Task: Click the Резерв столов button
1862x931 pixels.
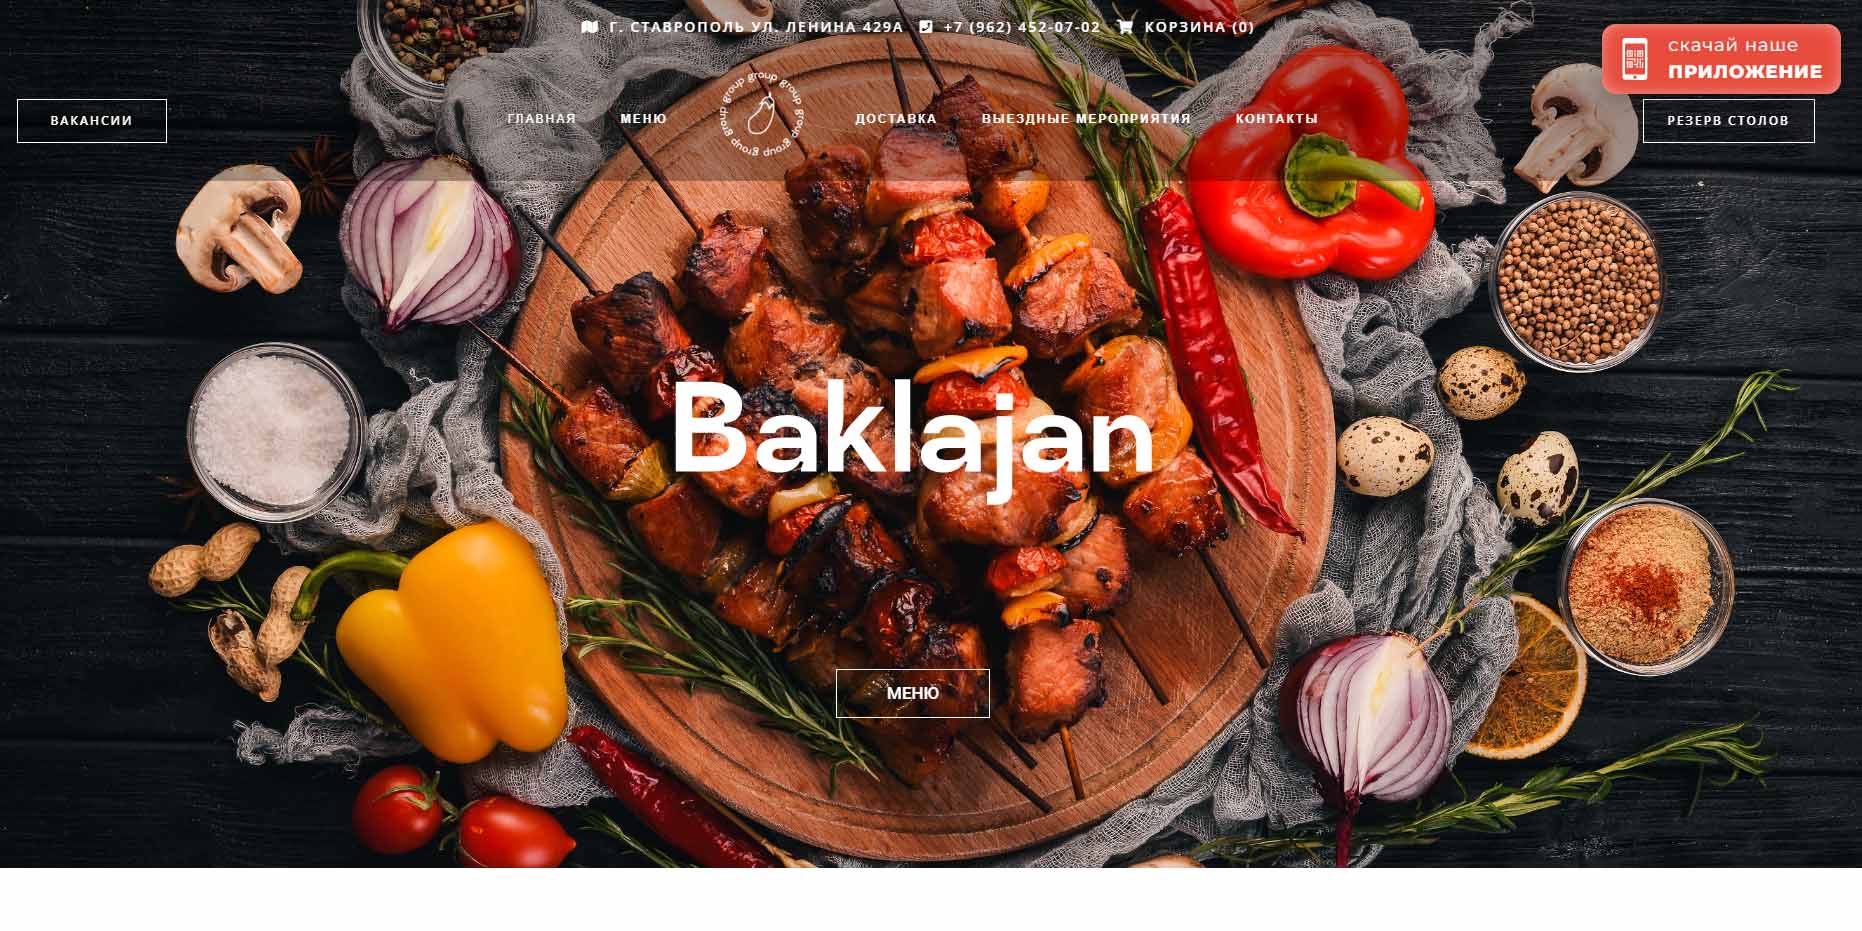Action: [1728, 121]
